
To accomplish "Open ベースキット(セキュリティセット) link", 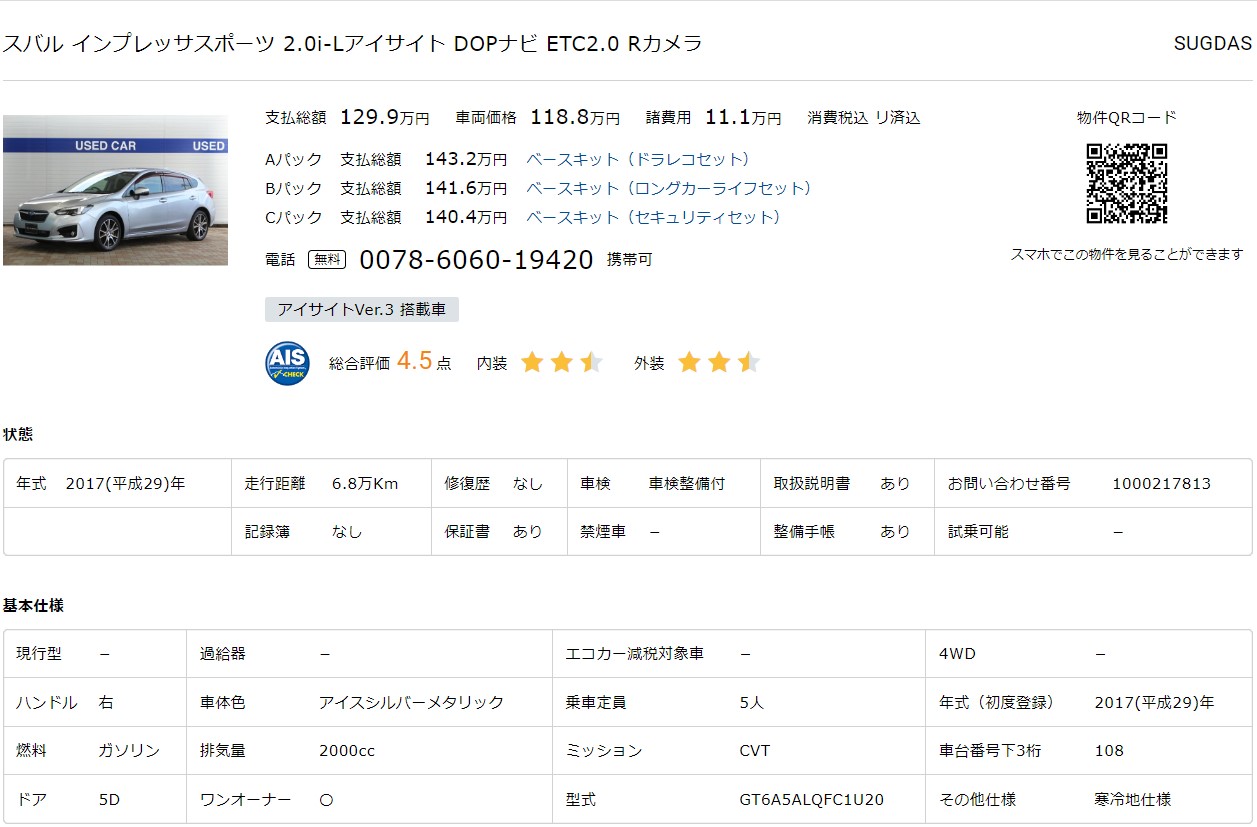I will 654,218.
